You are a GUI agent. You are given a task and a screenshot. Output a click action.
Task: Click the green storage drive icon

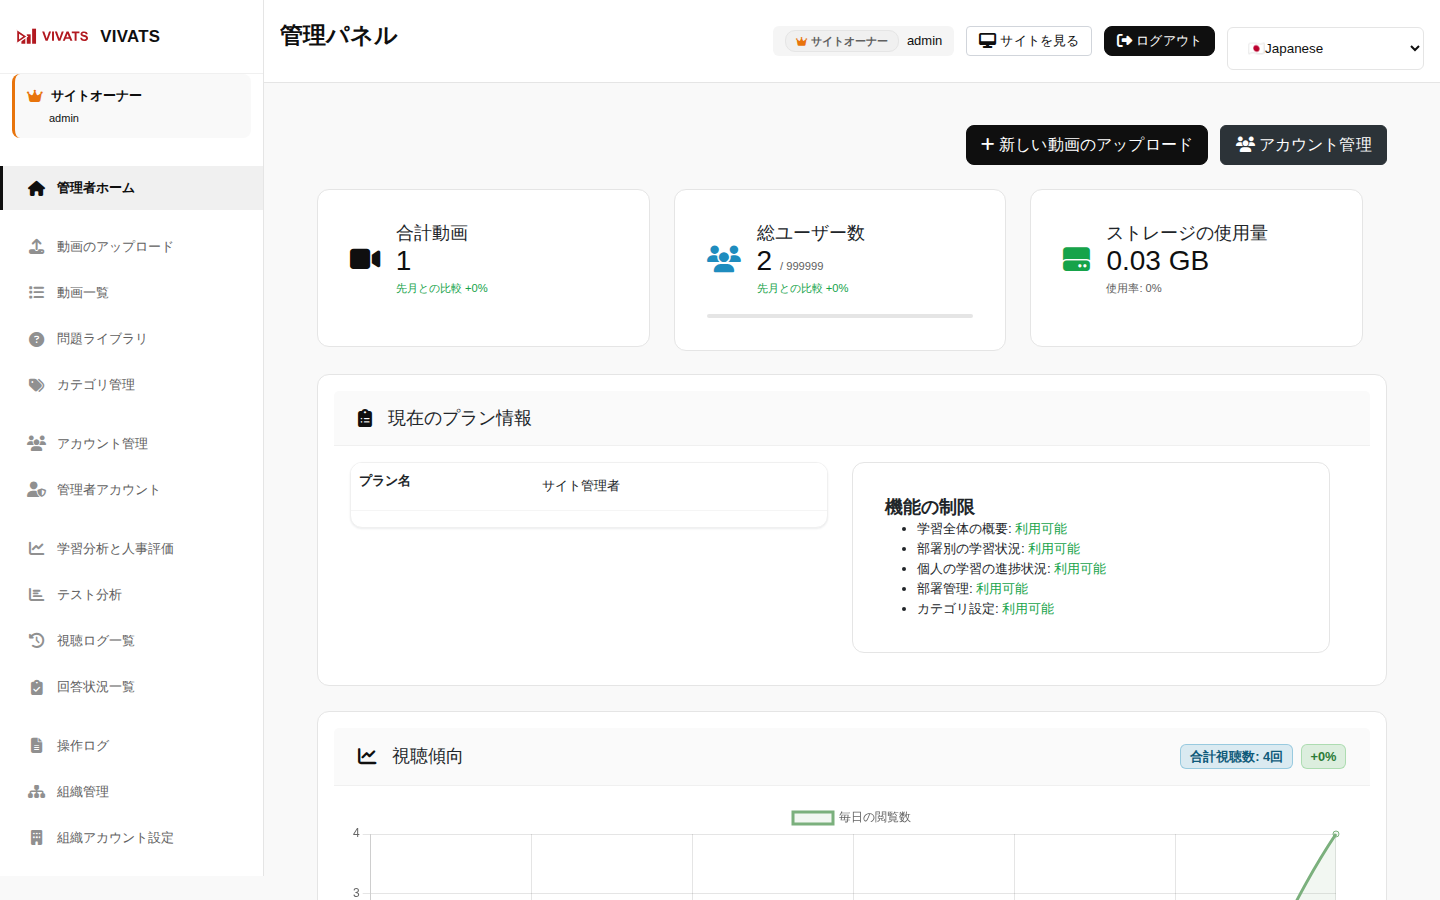1076,259
